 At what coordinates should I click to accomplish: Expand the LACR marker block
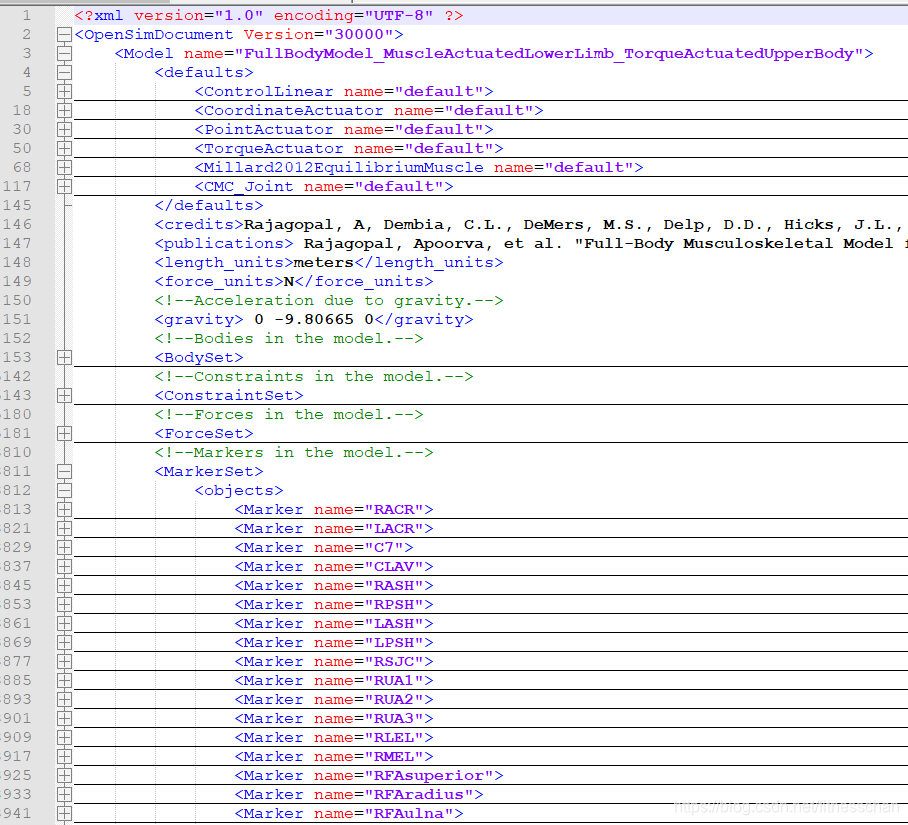[64, 529]
